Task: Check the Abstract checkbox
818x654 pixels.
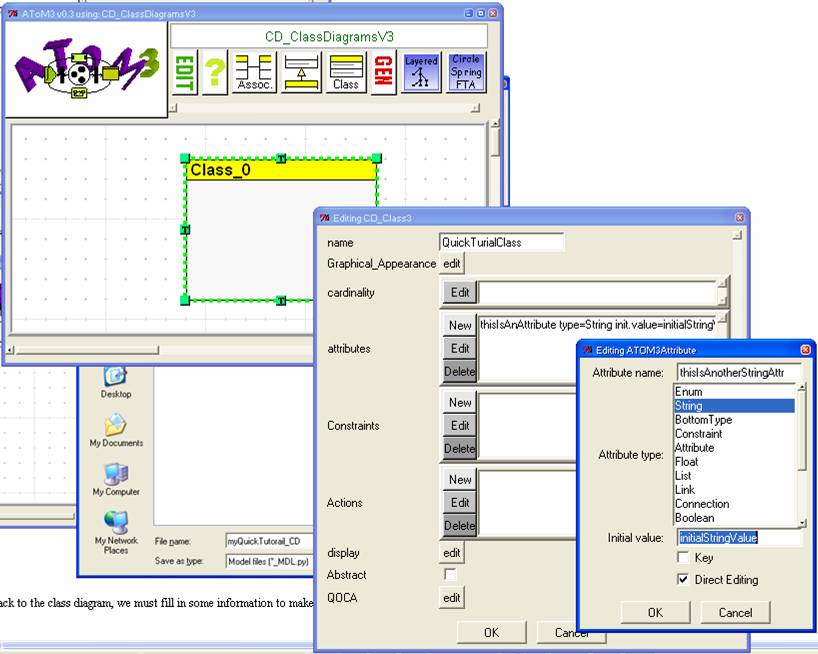Action: point(450,575)
